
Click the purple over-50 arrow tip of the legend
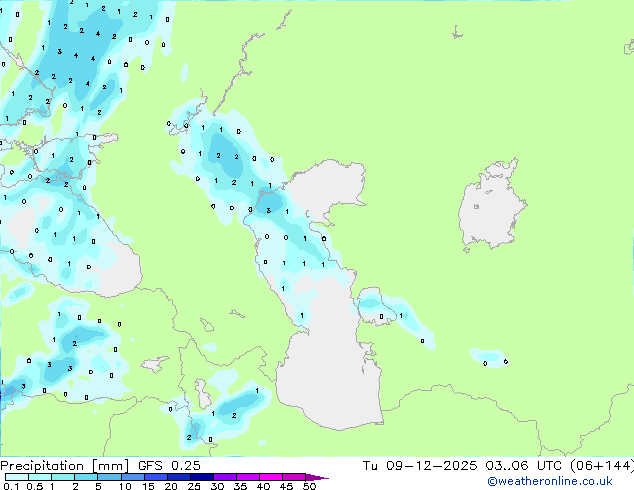coord(317,478)
